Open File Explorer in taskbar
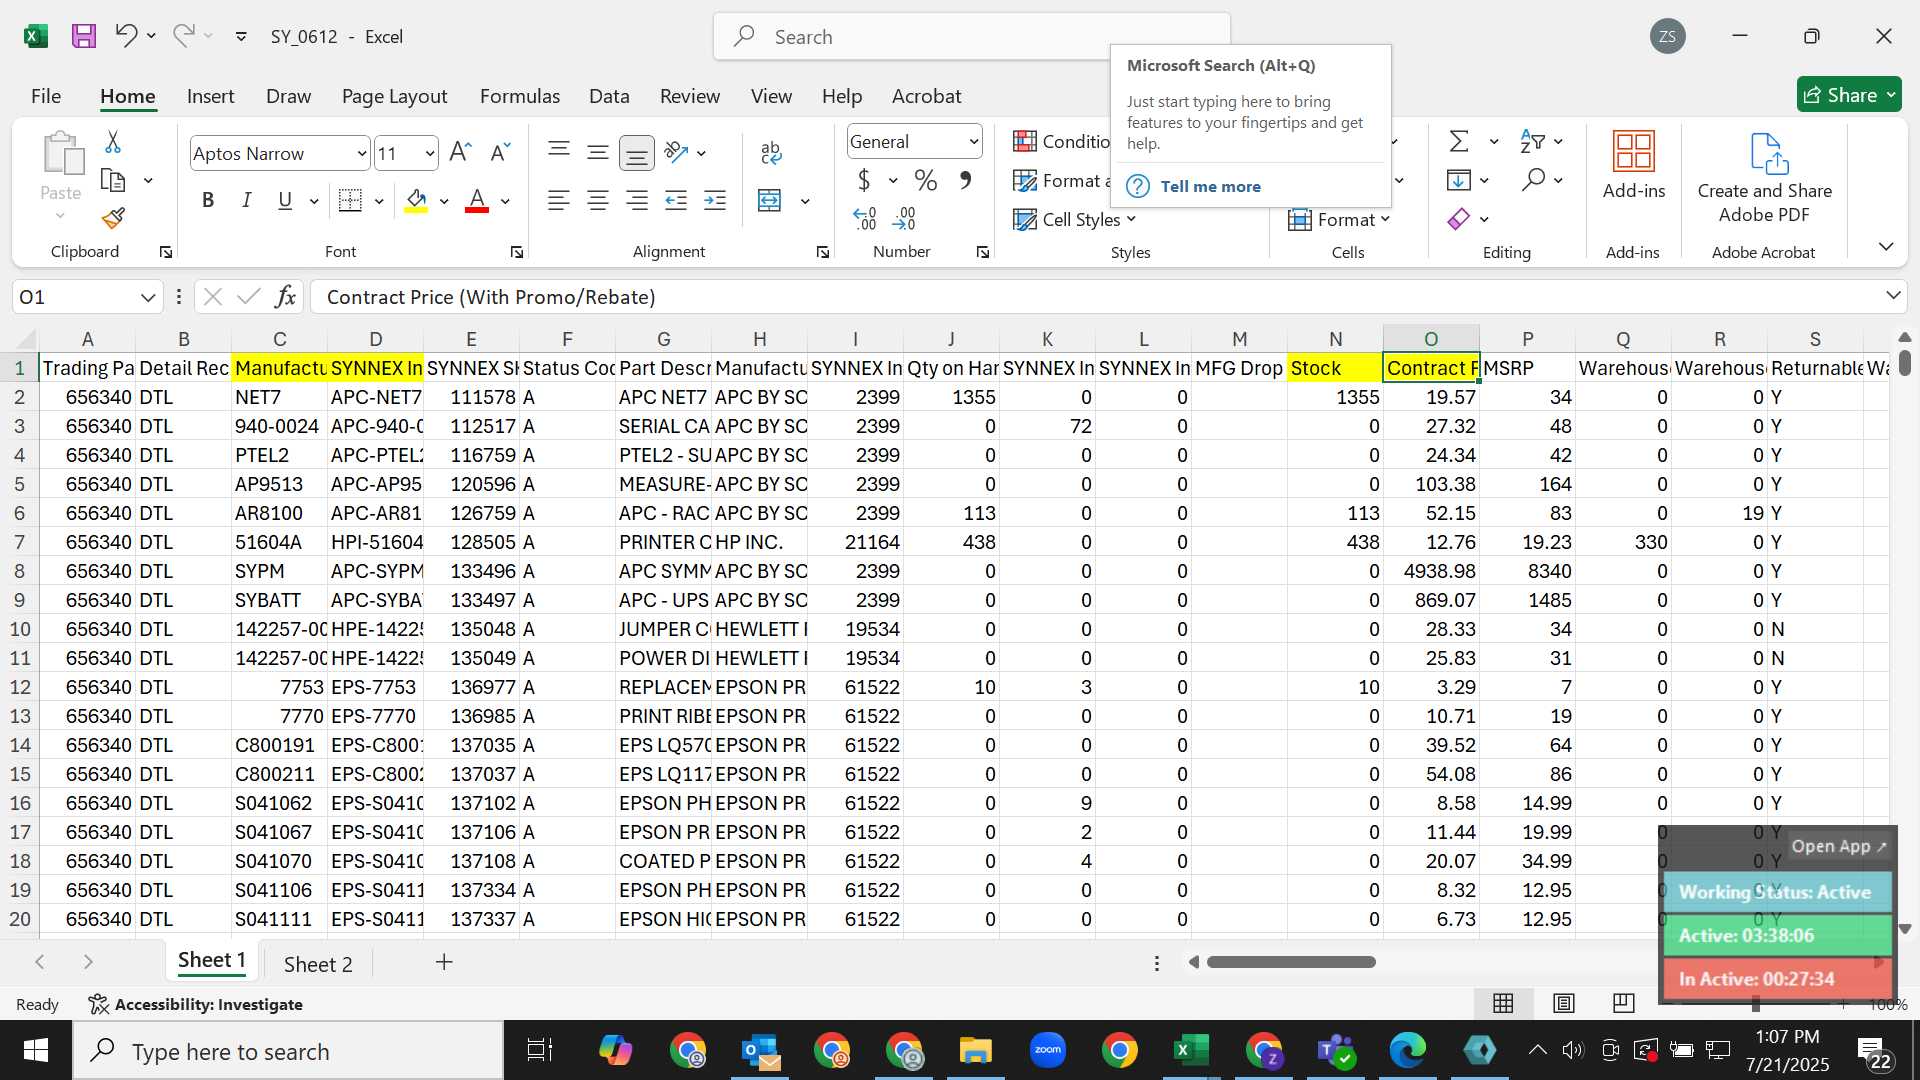Viewport: 1920px width, 1080px height. [975, 1050]
